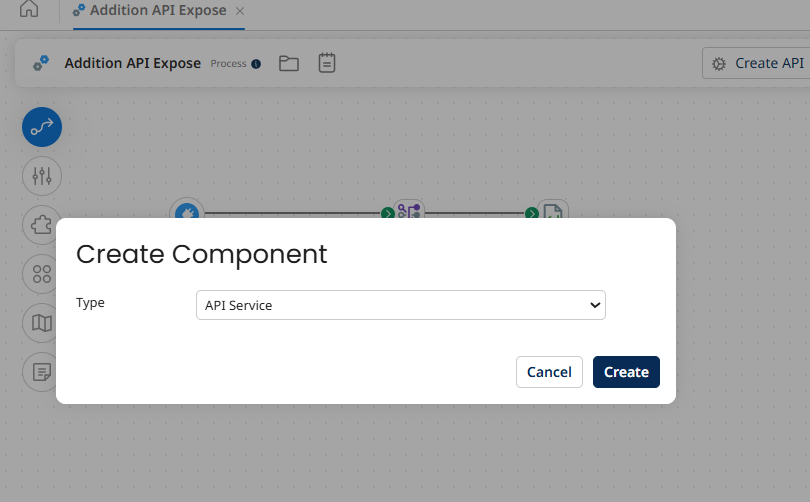The image size is (810, 502).
Task: Click the folder icon in process header
Action: 289,63
